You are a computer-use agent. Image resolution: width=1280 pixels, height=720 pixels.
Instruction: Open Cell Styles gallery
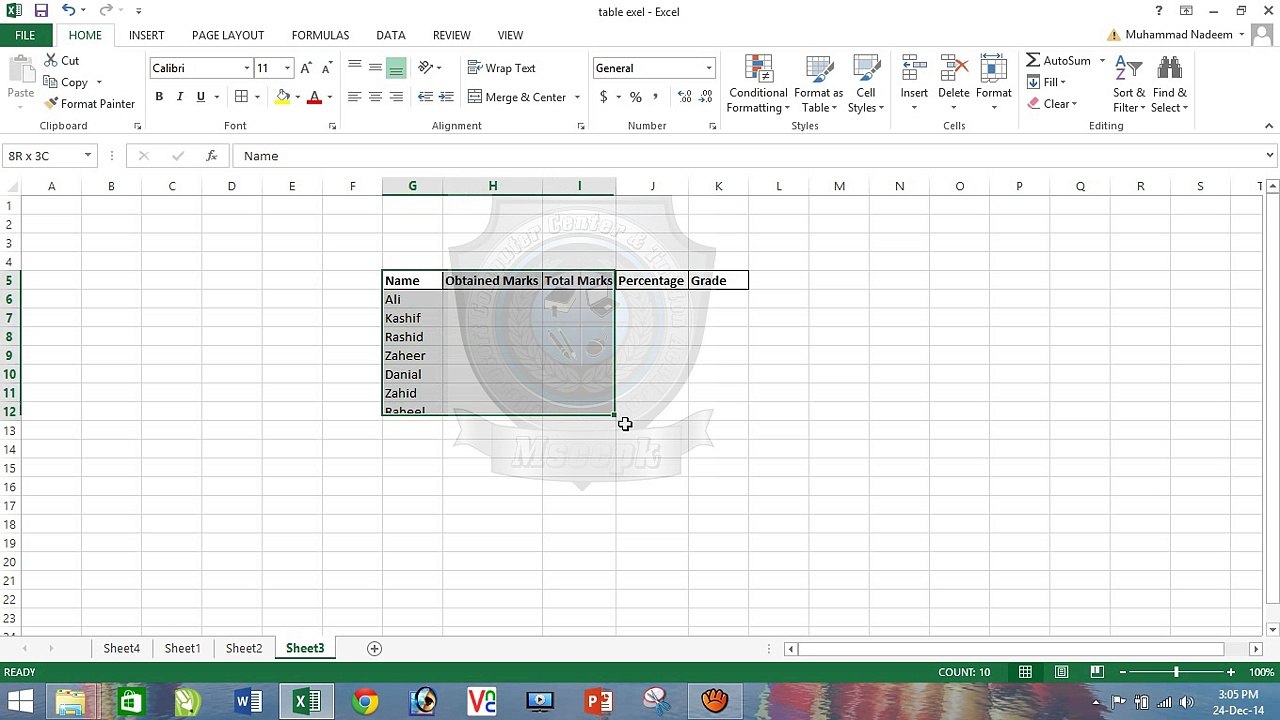pyautogui.click(x=866, y=84)
